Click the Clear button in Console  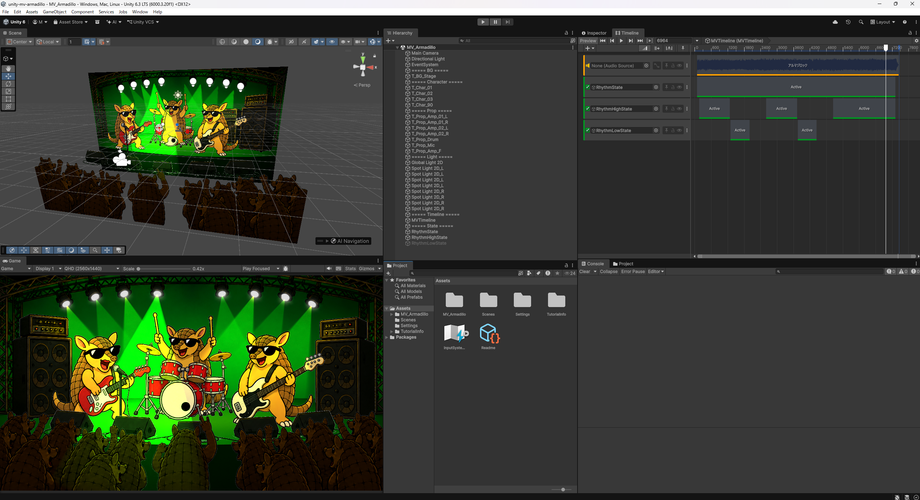pos(585,272)
